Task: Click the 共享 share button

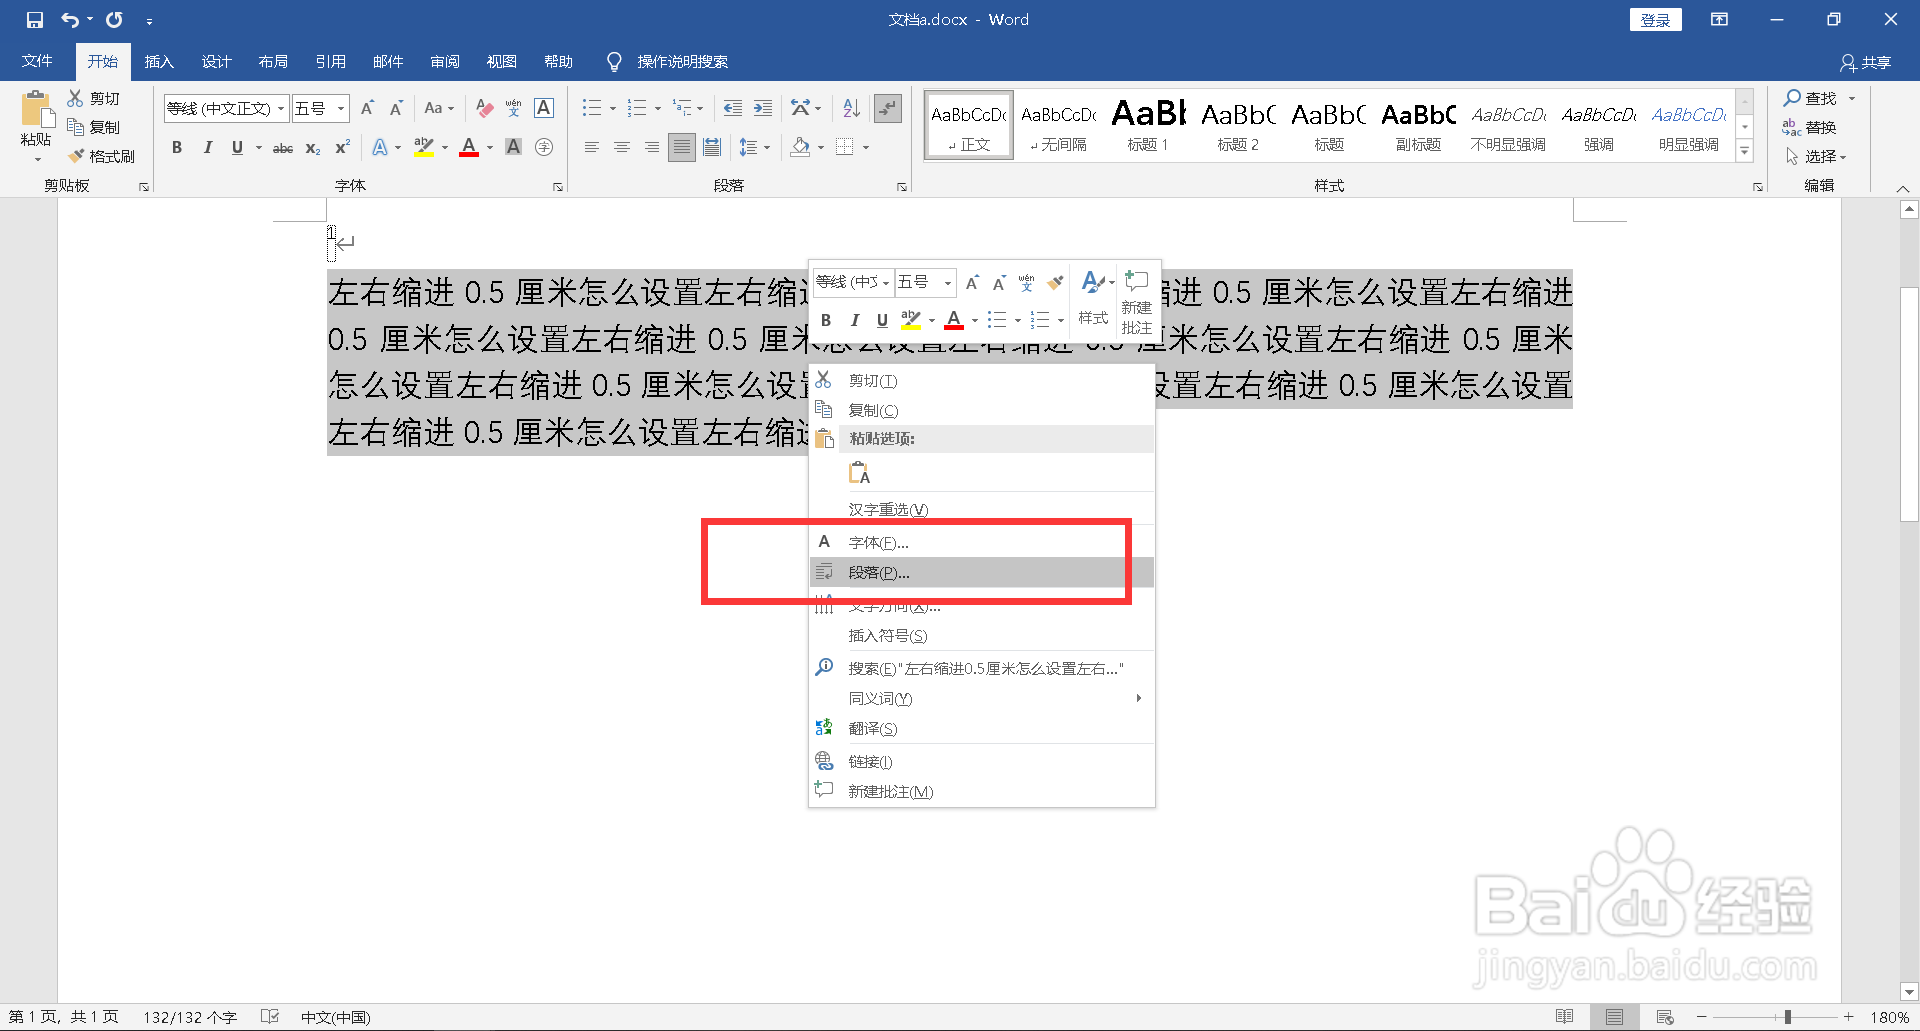Action: (x=1866, y=62)
